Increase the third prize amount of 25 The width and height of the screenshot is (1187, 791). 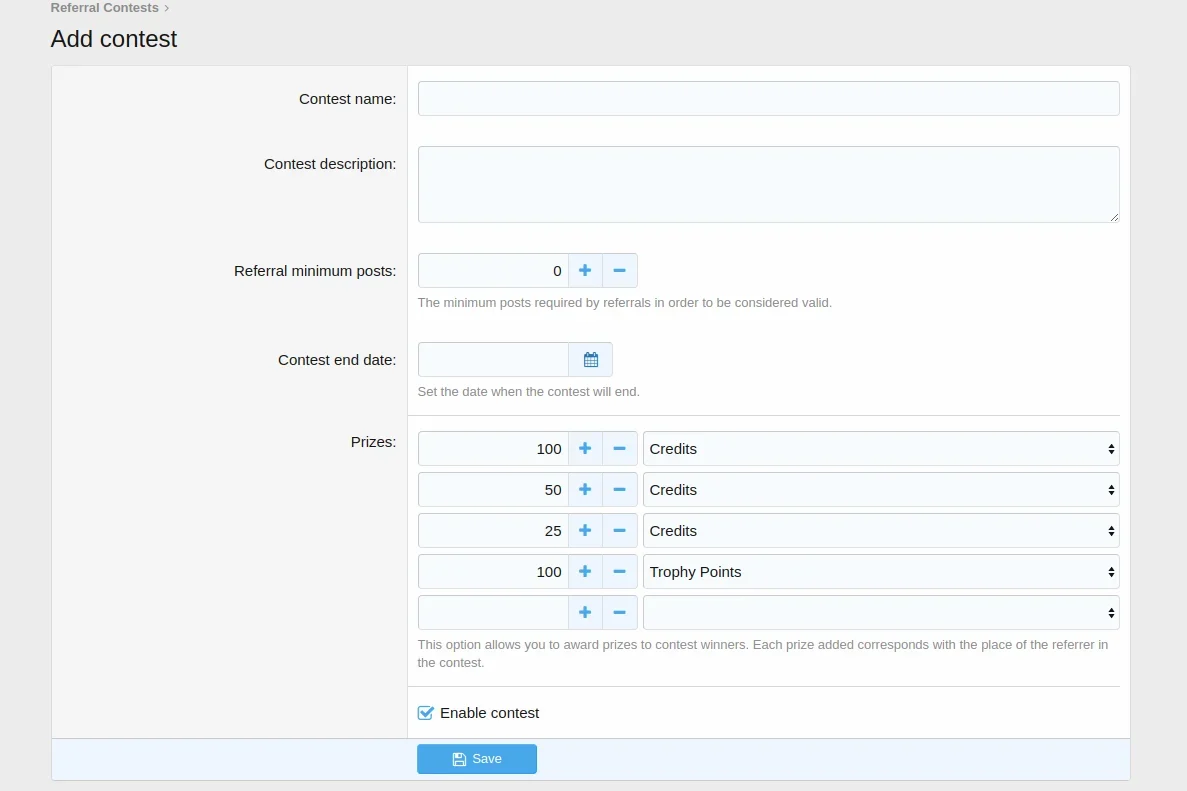585,531
